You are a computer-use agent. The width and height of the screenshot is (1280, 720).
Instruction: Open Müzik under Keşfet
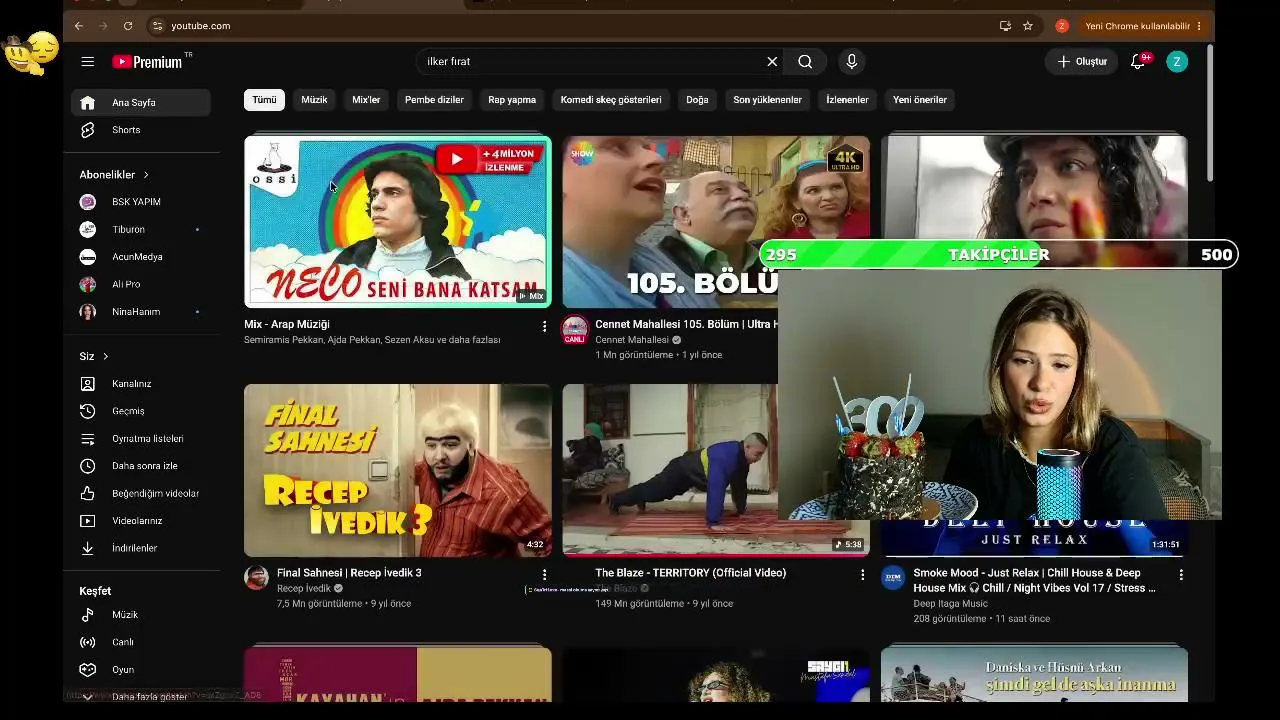tap(141, 615)
